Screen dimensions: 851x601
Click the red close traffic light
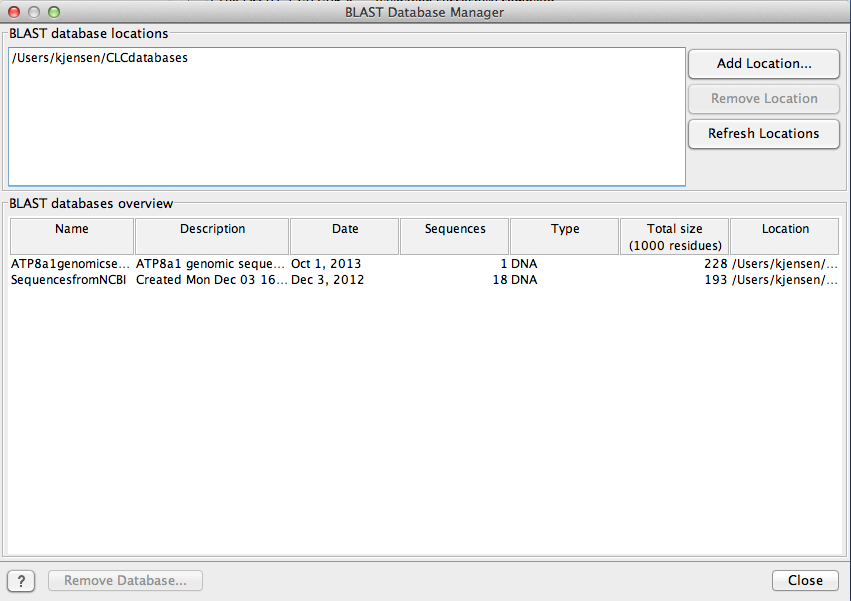point(12,11)
